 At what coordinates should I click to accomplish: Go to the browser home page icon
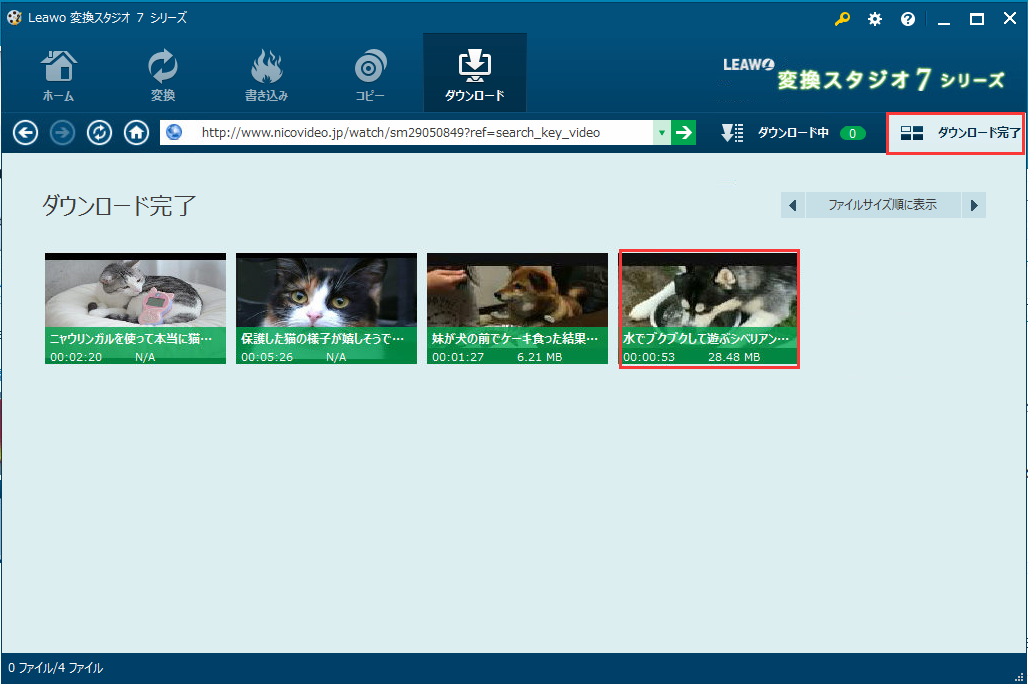click(x=136, y=132)
